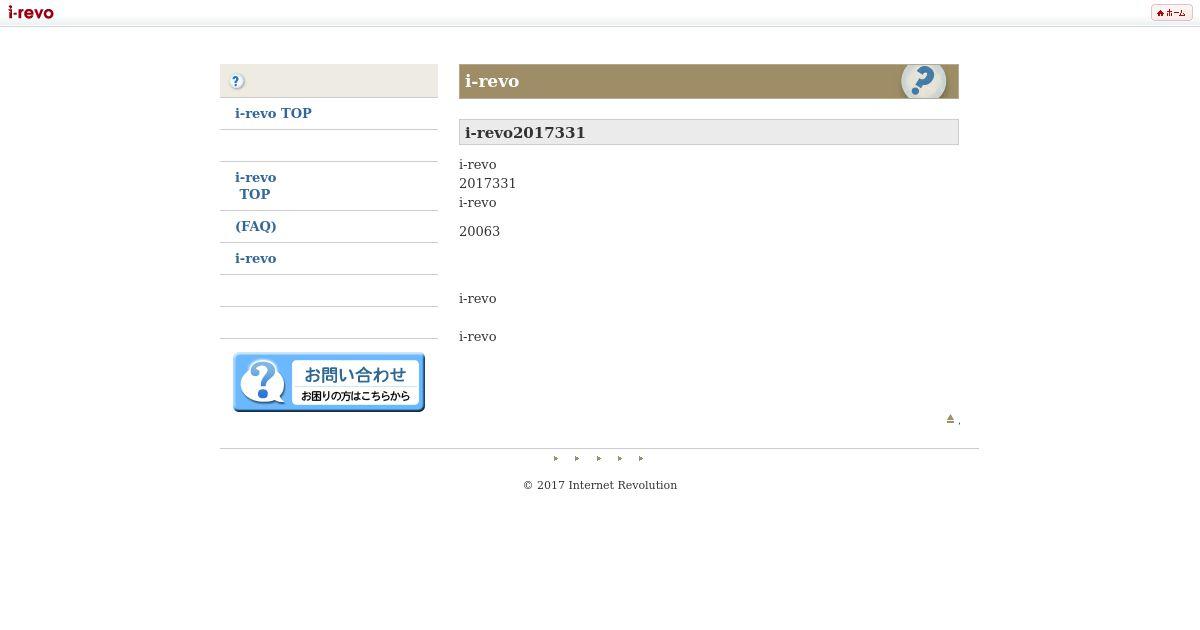Click the "2017331" line in the article body
1200x630 pixels.
point(487,183)
